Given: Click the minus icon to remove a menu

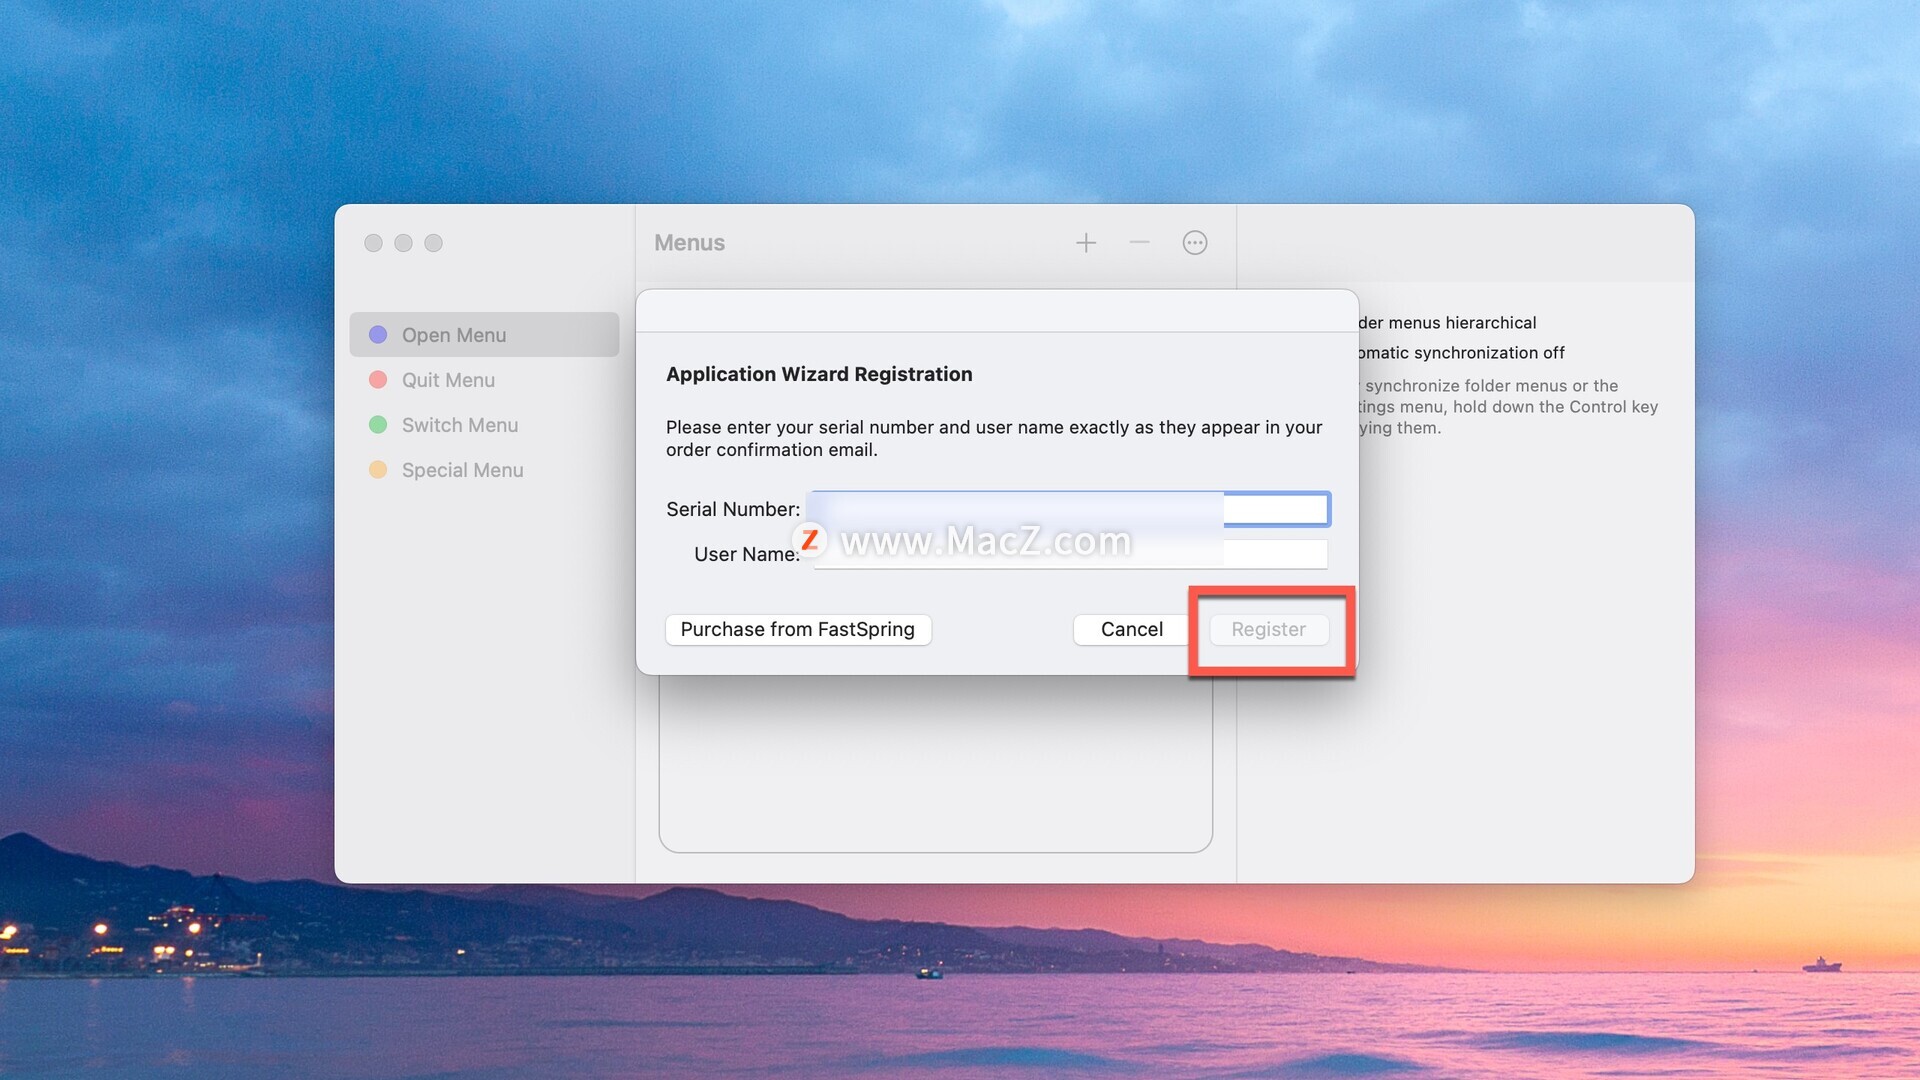Looking at the screenshot, I should click(1139, 243).
